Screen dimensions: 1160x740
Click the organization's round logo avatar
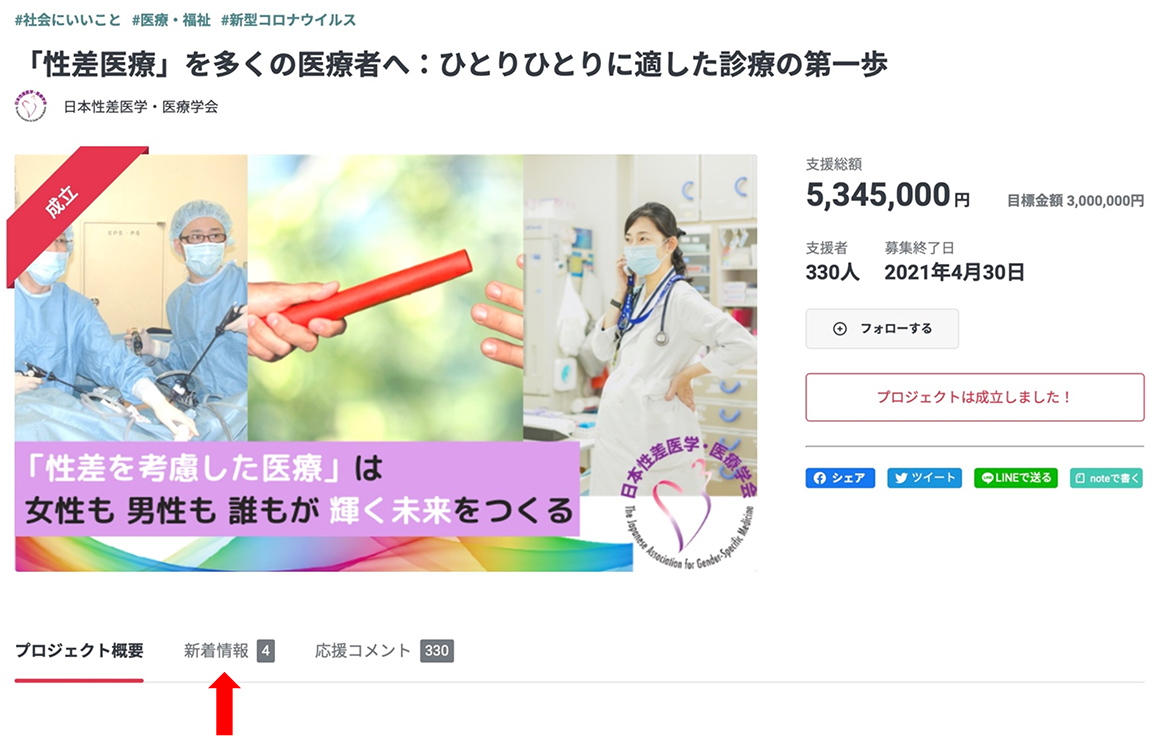30,107
